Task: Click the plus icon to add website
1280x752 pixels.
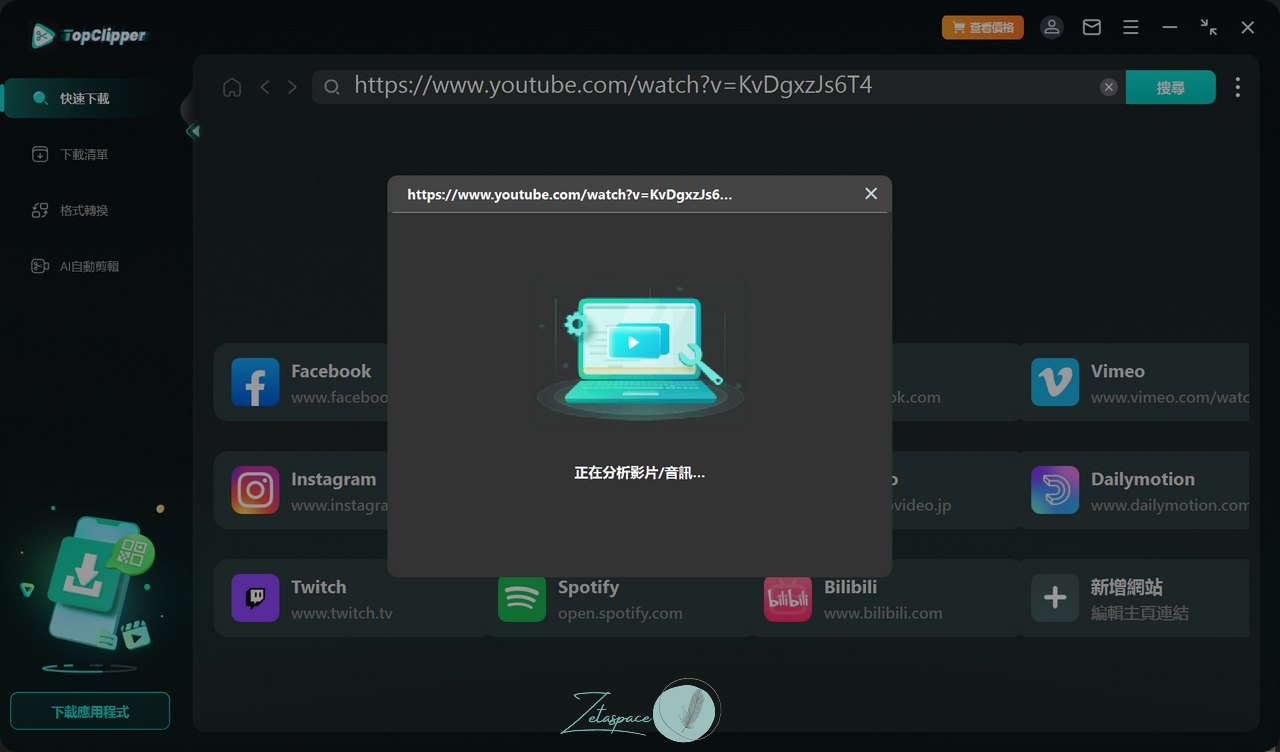Action: pos(1055,598)
